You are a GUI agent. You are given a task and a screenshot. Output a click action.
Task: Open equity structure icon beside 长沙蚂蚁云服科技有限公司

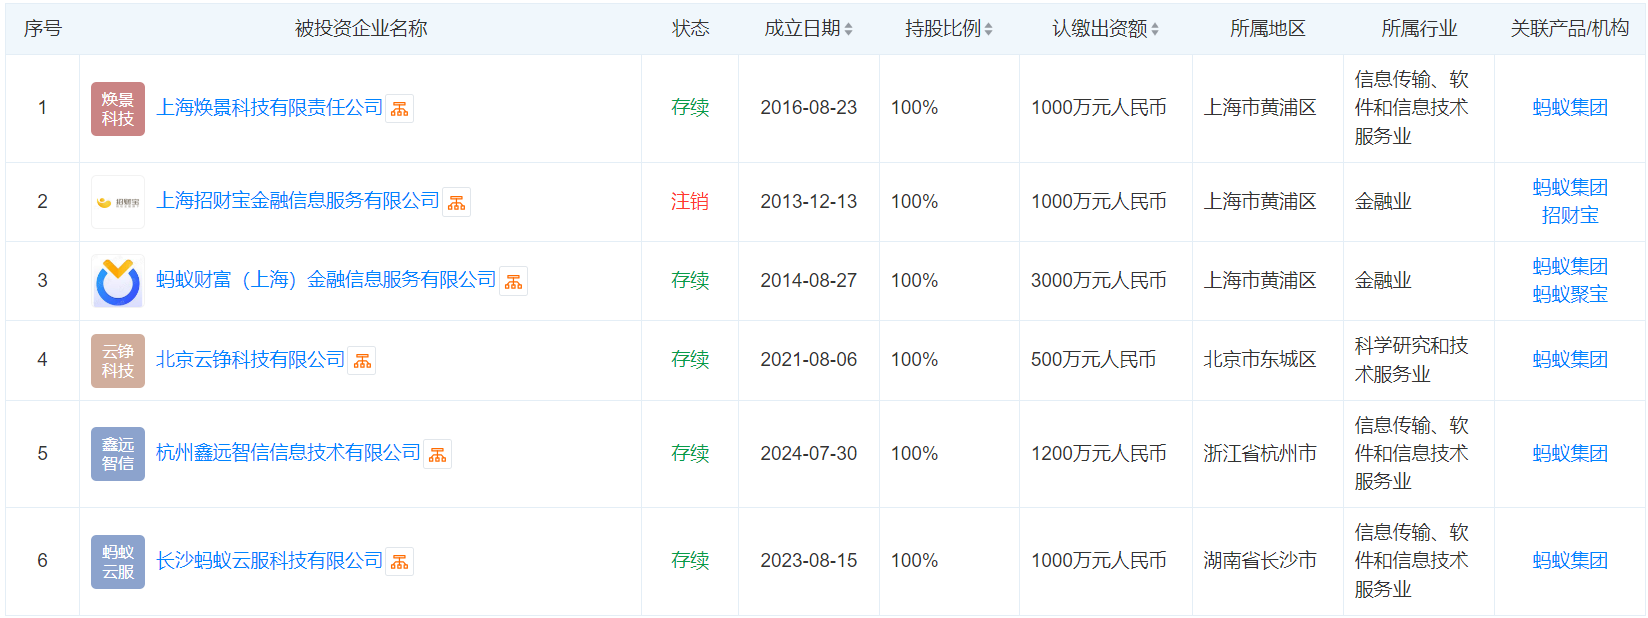[400, 563]
